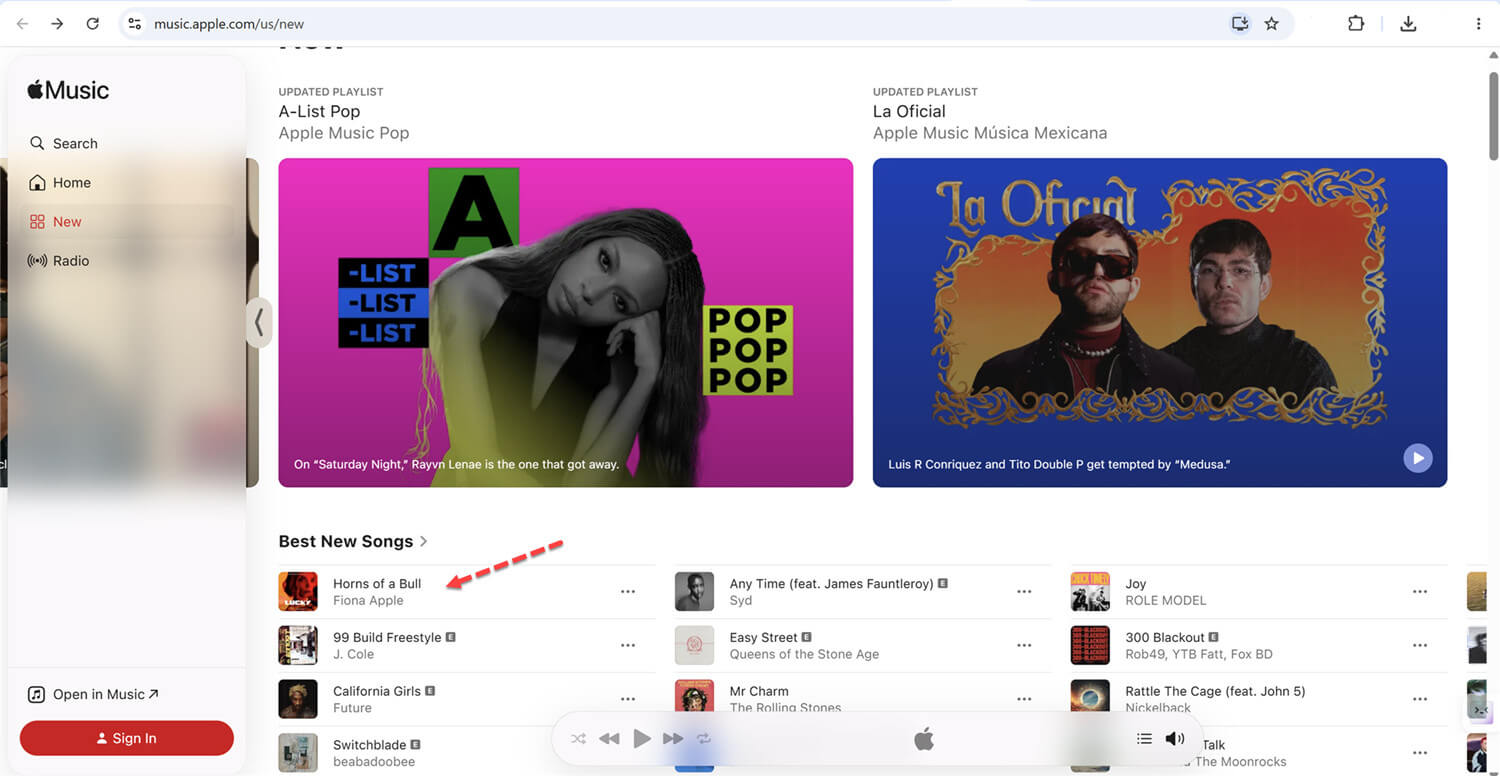Open more options for 99 Build Freestyle
The width and height of the screenshot is (1500, 776).
pyautogui.click(x=628, y=645)
